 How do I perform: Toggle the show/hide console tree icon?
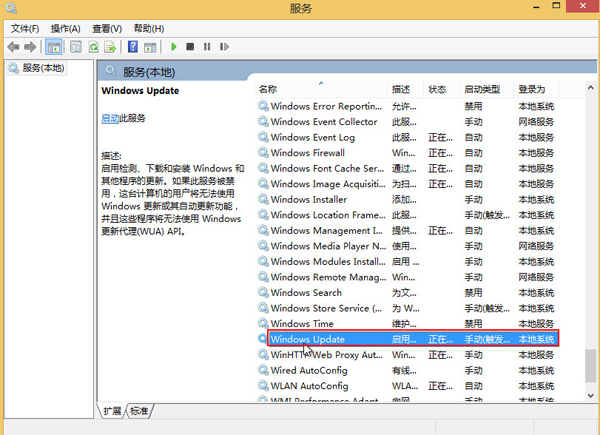[x=53, y=47]
